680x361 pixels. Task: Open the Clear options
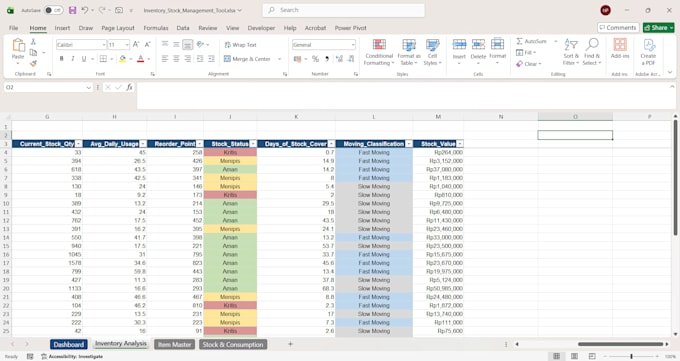529,64
